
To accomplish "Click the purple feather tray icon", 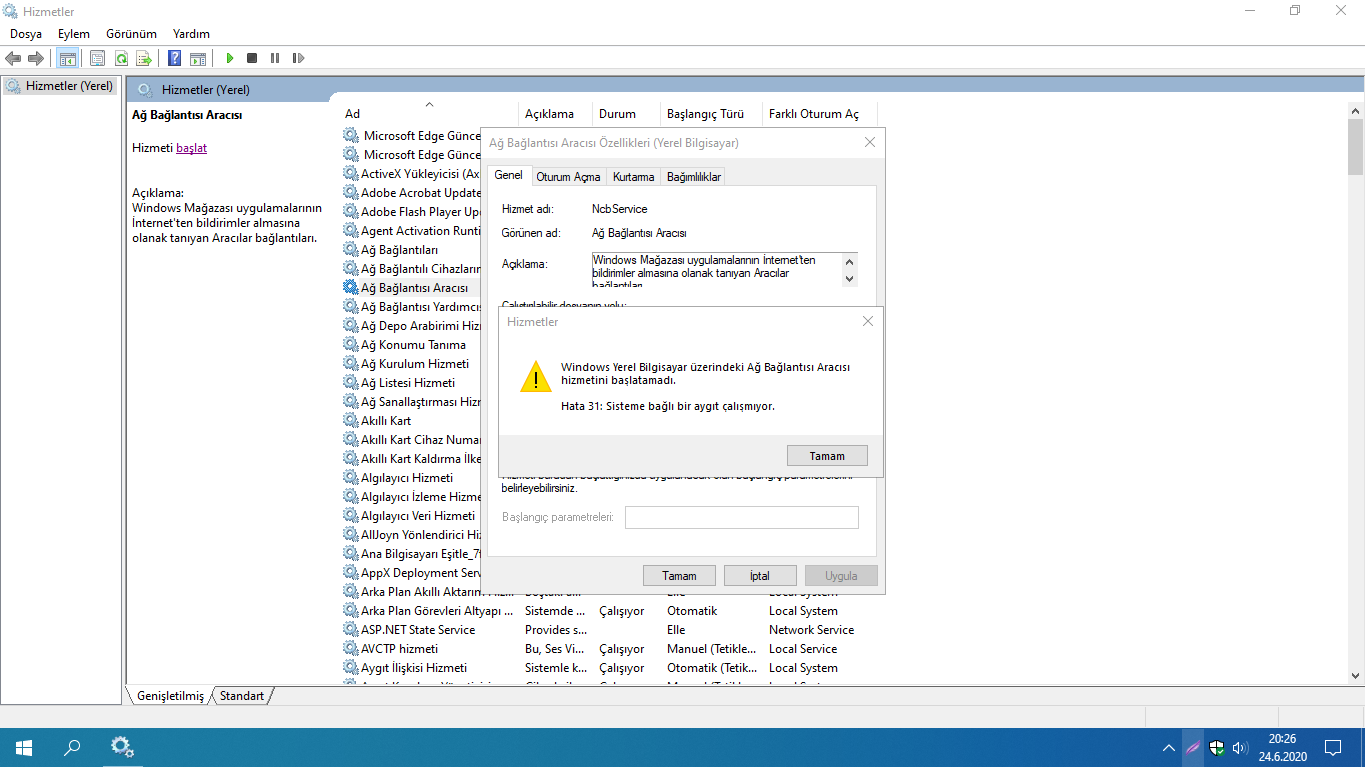I will [x=1193, y=747].
